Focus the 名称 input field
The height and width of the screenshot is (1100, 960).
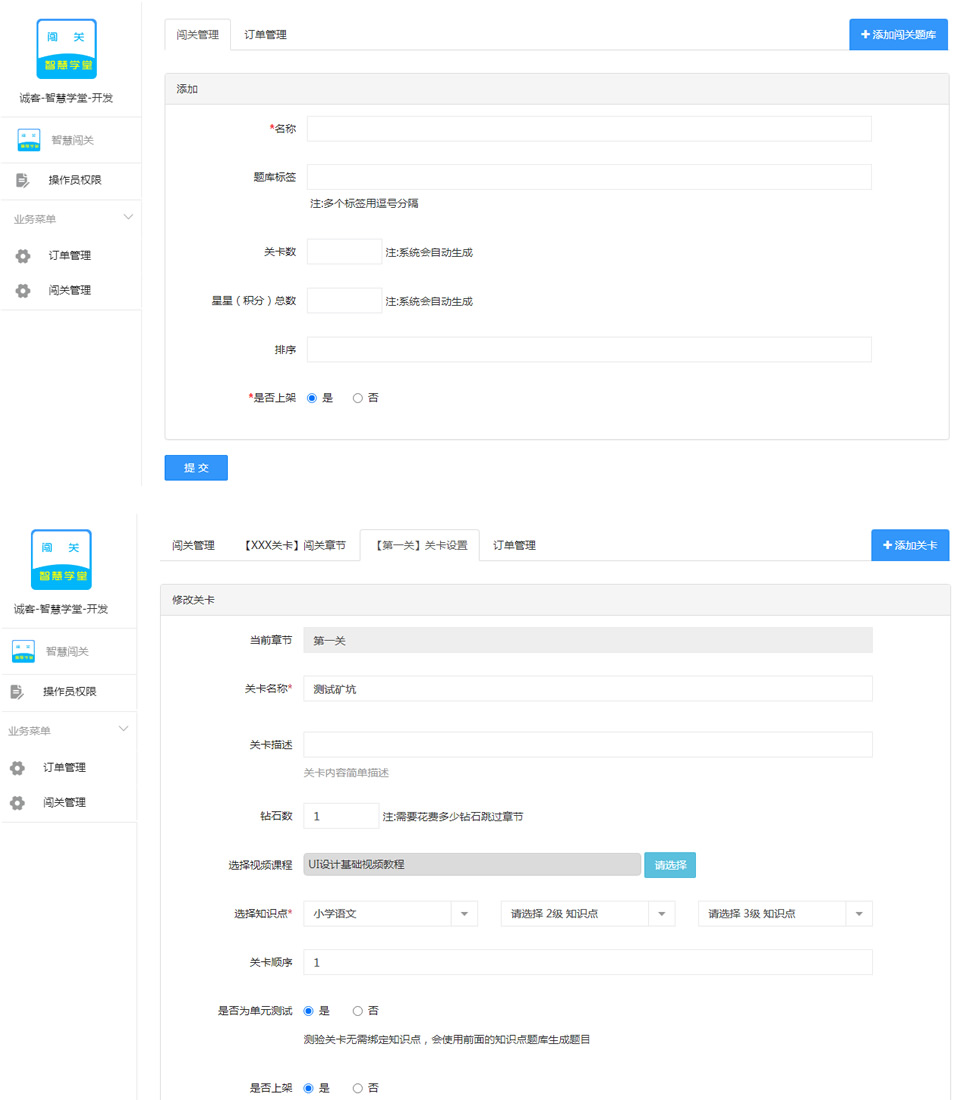[x=589, y=128]
